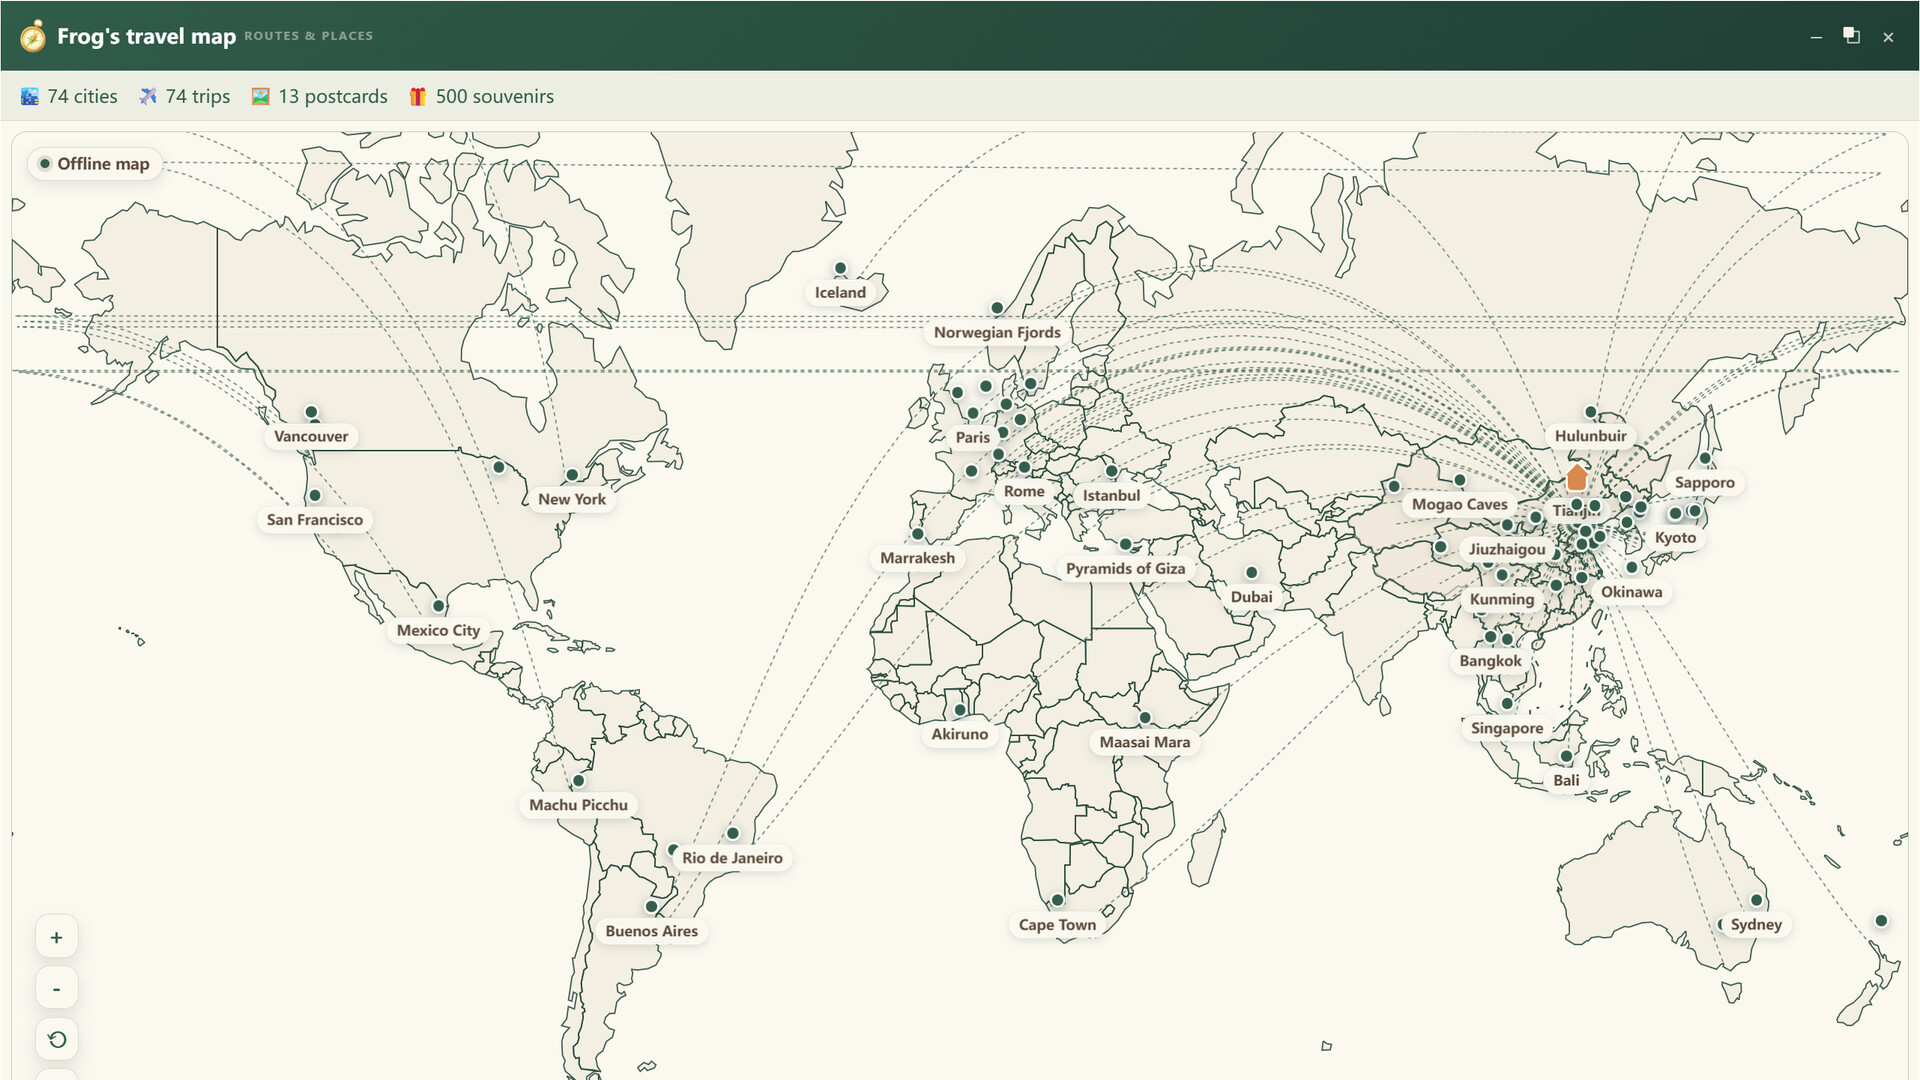Open the Rome place label
1920x1080 pixels.
(1024, 492)
